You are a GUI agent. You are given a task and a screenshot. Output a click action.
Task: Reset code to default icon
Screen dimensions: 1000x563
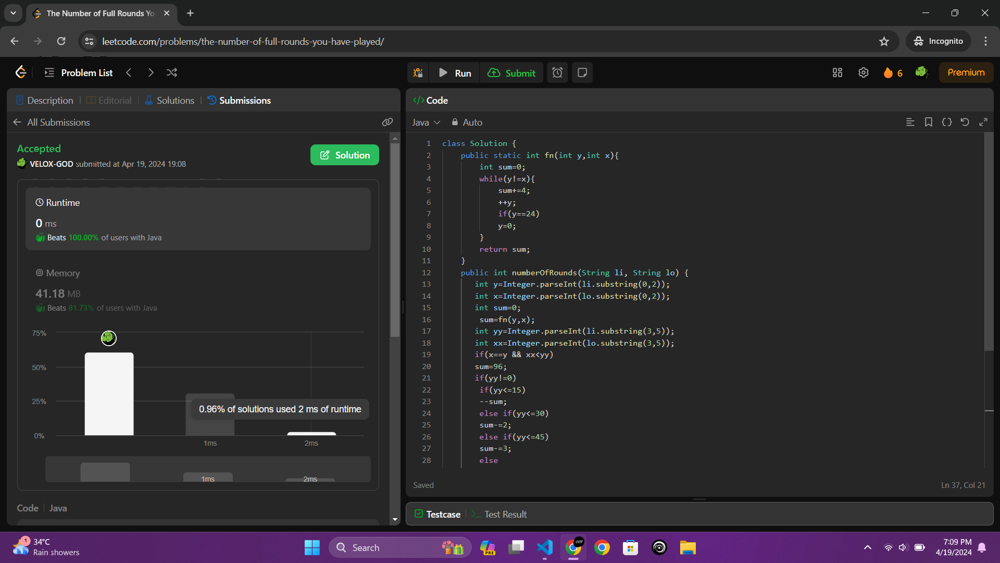pos(965,122)
